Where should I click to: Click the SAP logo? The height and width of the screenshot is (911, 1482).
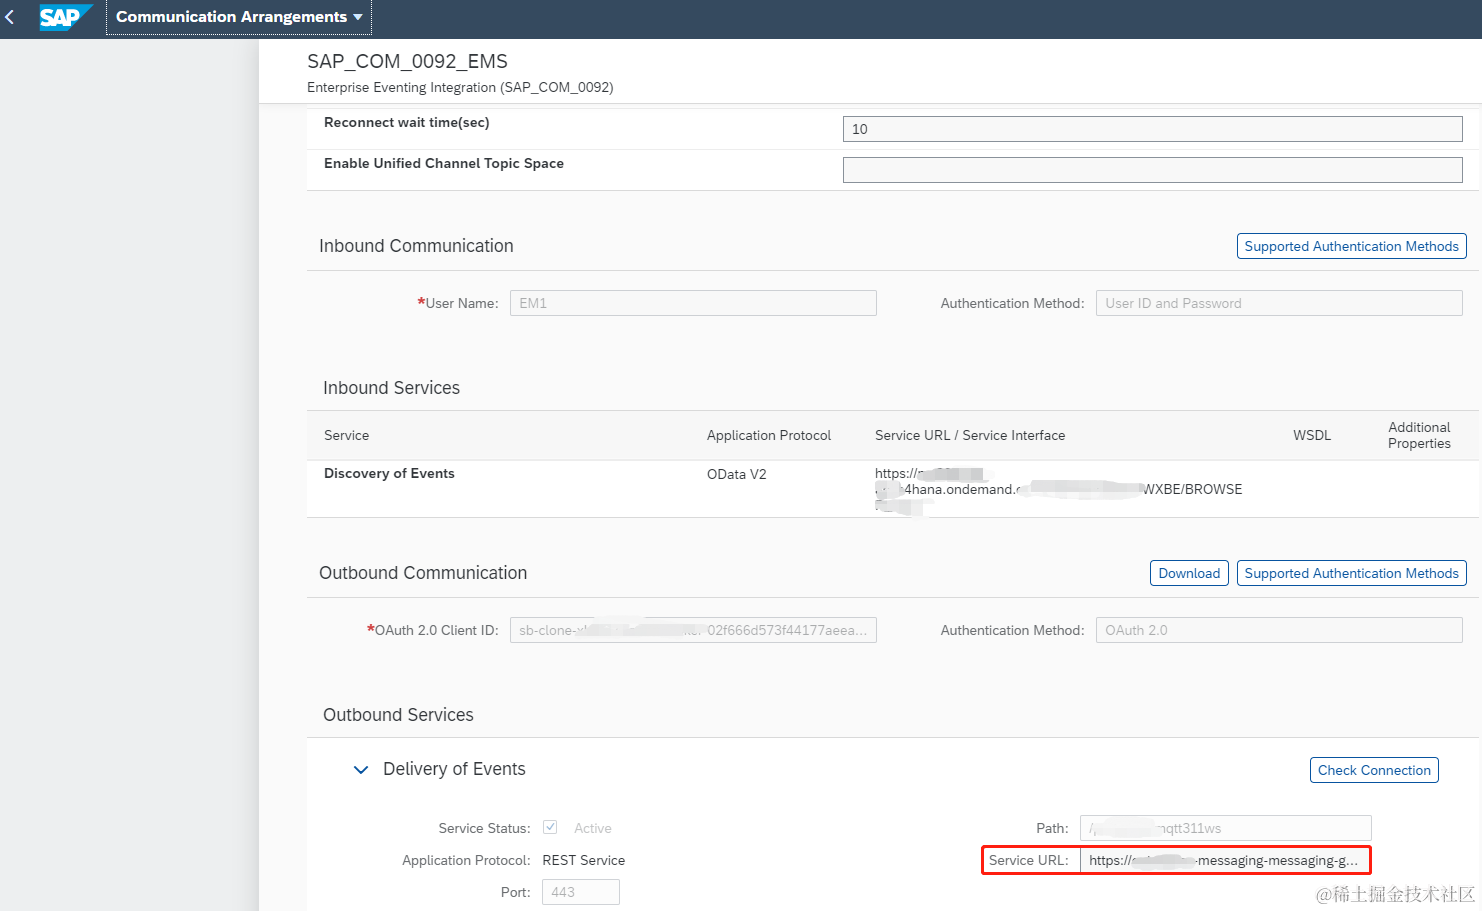tap(65, 17)
